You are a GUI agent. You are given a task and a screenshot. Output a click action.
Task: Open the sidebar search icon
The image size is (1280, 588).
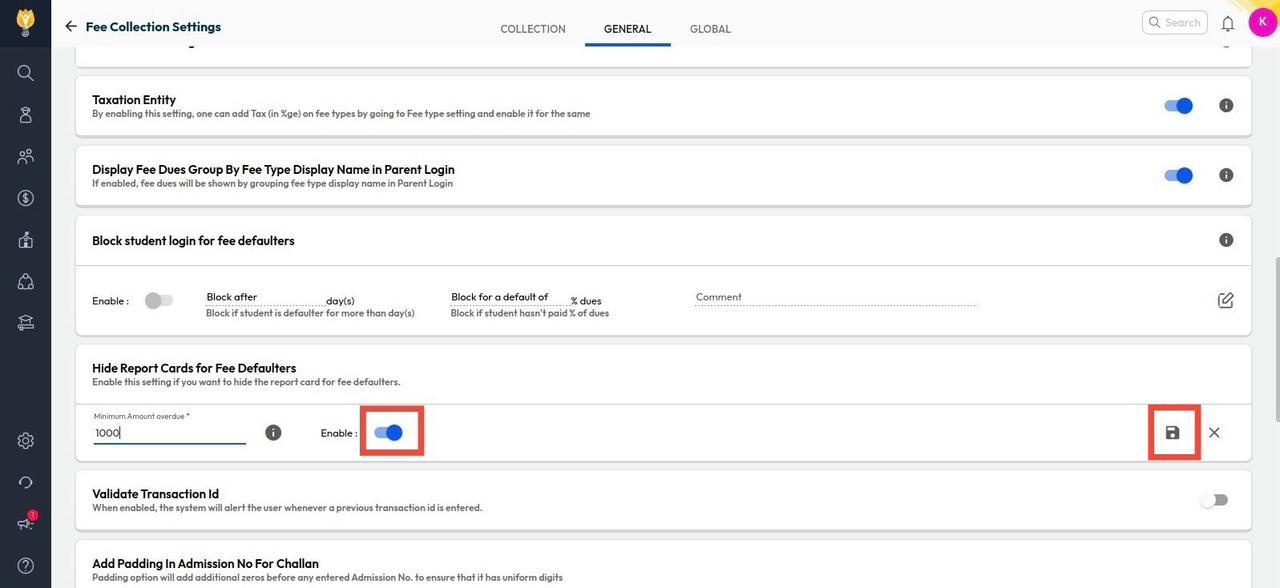26,73
